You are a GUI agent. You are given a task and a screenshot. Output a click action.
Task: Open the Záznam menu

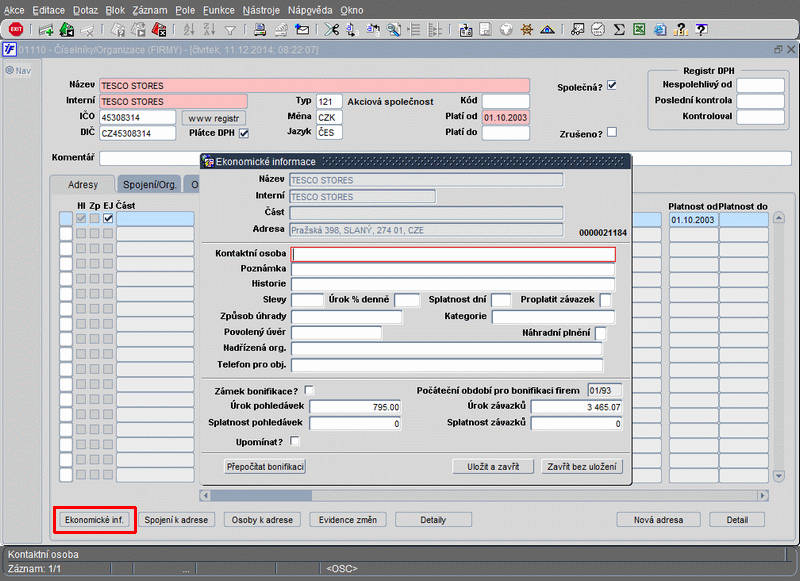[x=149, y=10]
